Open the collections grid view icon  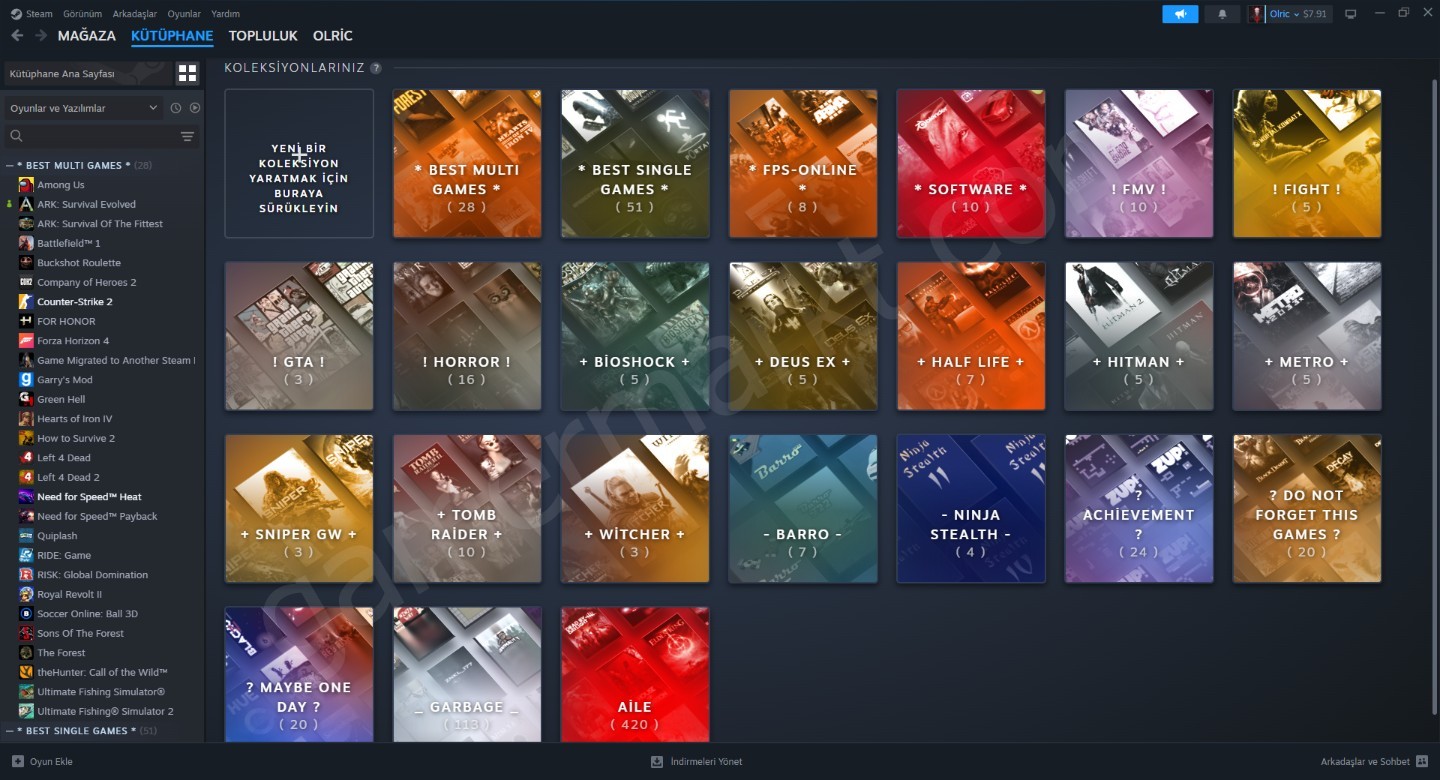click(x=187, y=73)
